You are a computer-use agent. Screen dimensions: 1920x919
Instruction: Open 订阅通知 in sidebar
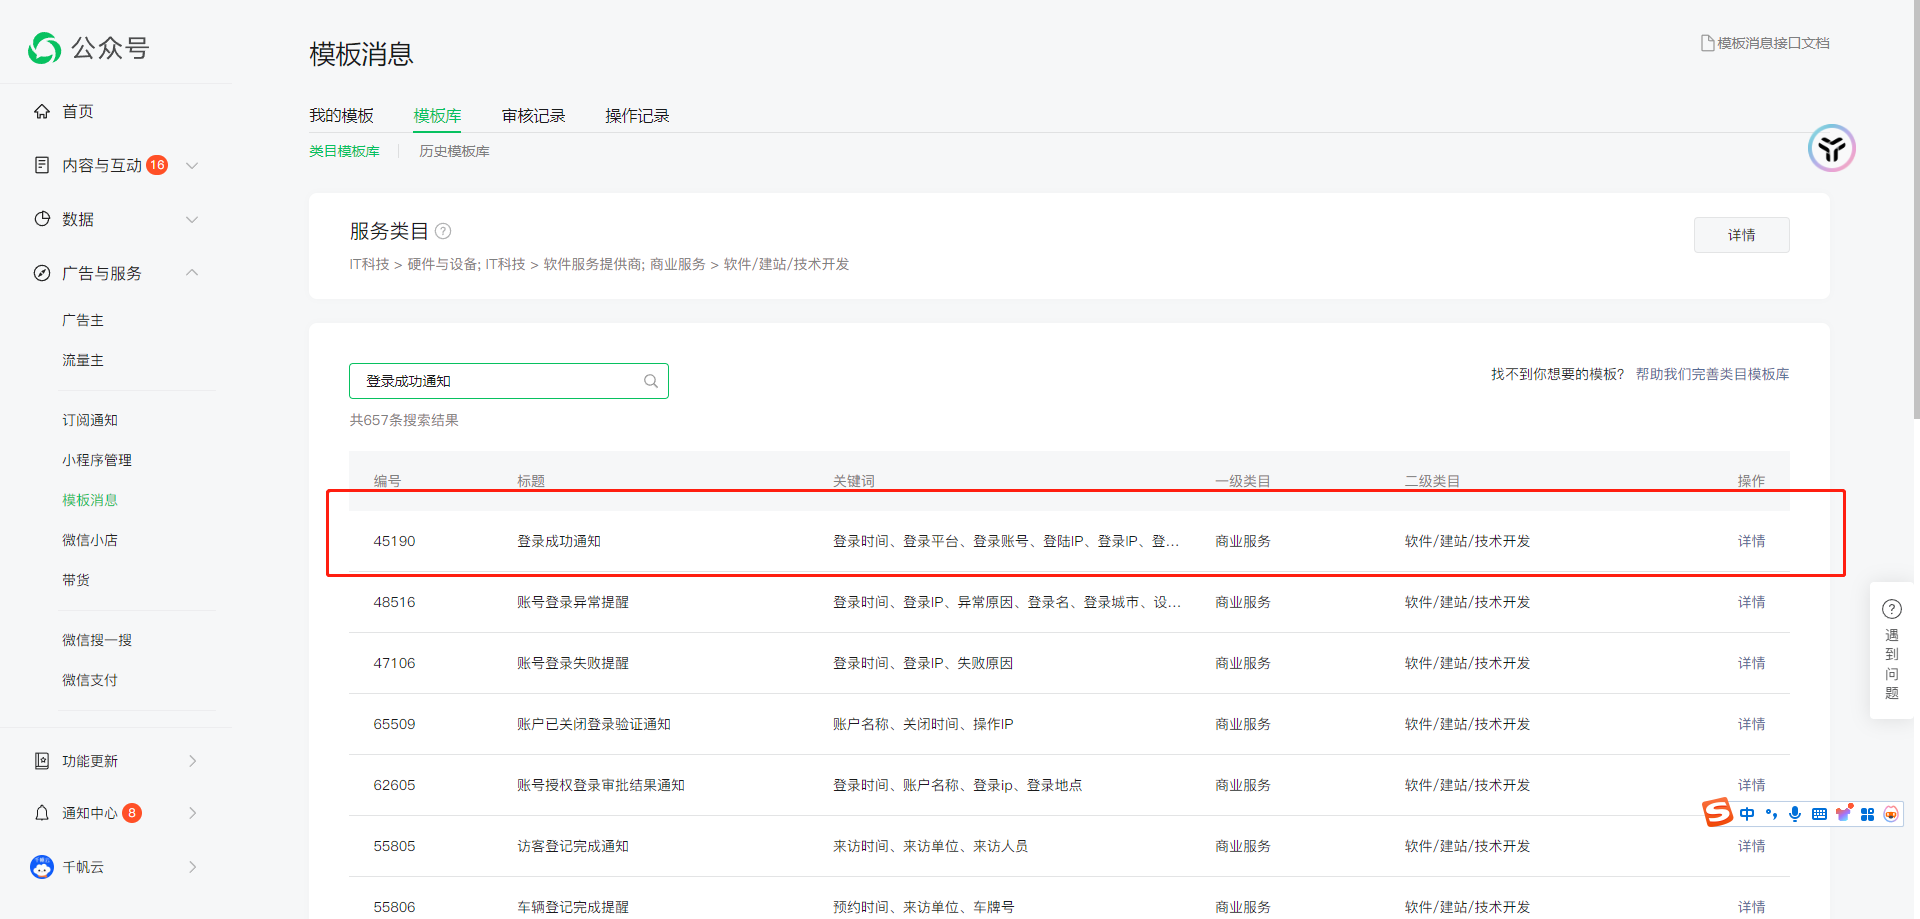tap(90, 420)
